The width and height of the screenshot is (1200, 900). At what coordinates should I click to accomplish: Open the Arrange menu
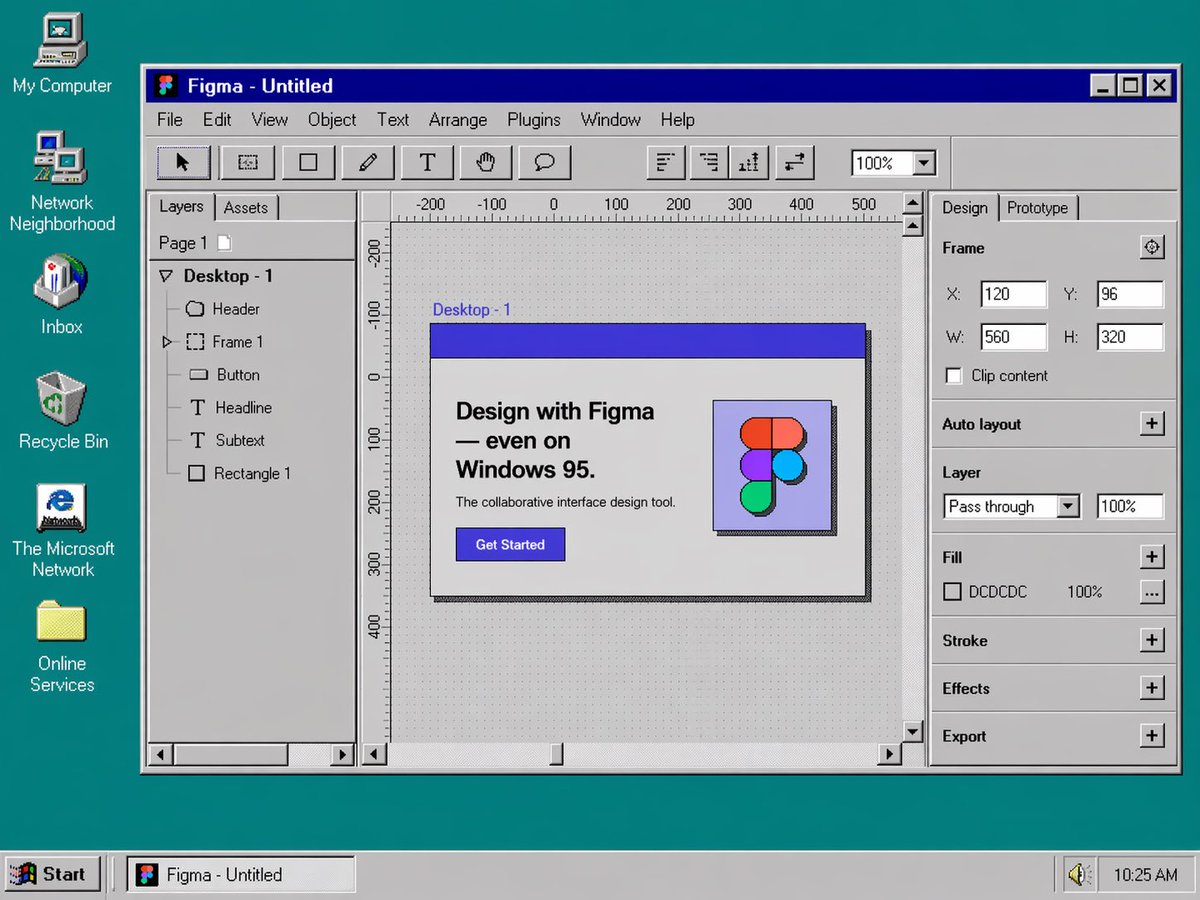click(458, 120)
